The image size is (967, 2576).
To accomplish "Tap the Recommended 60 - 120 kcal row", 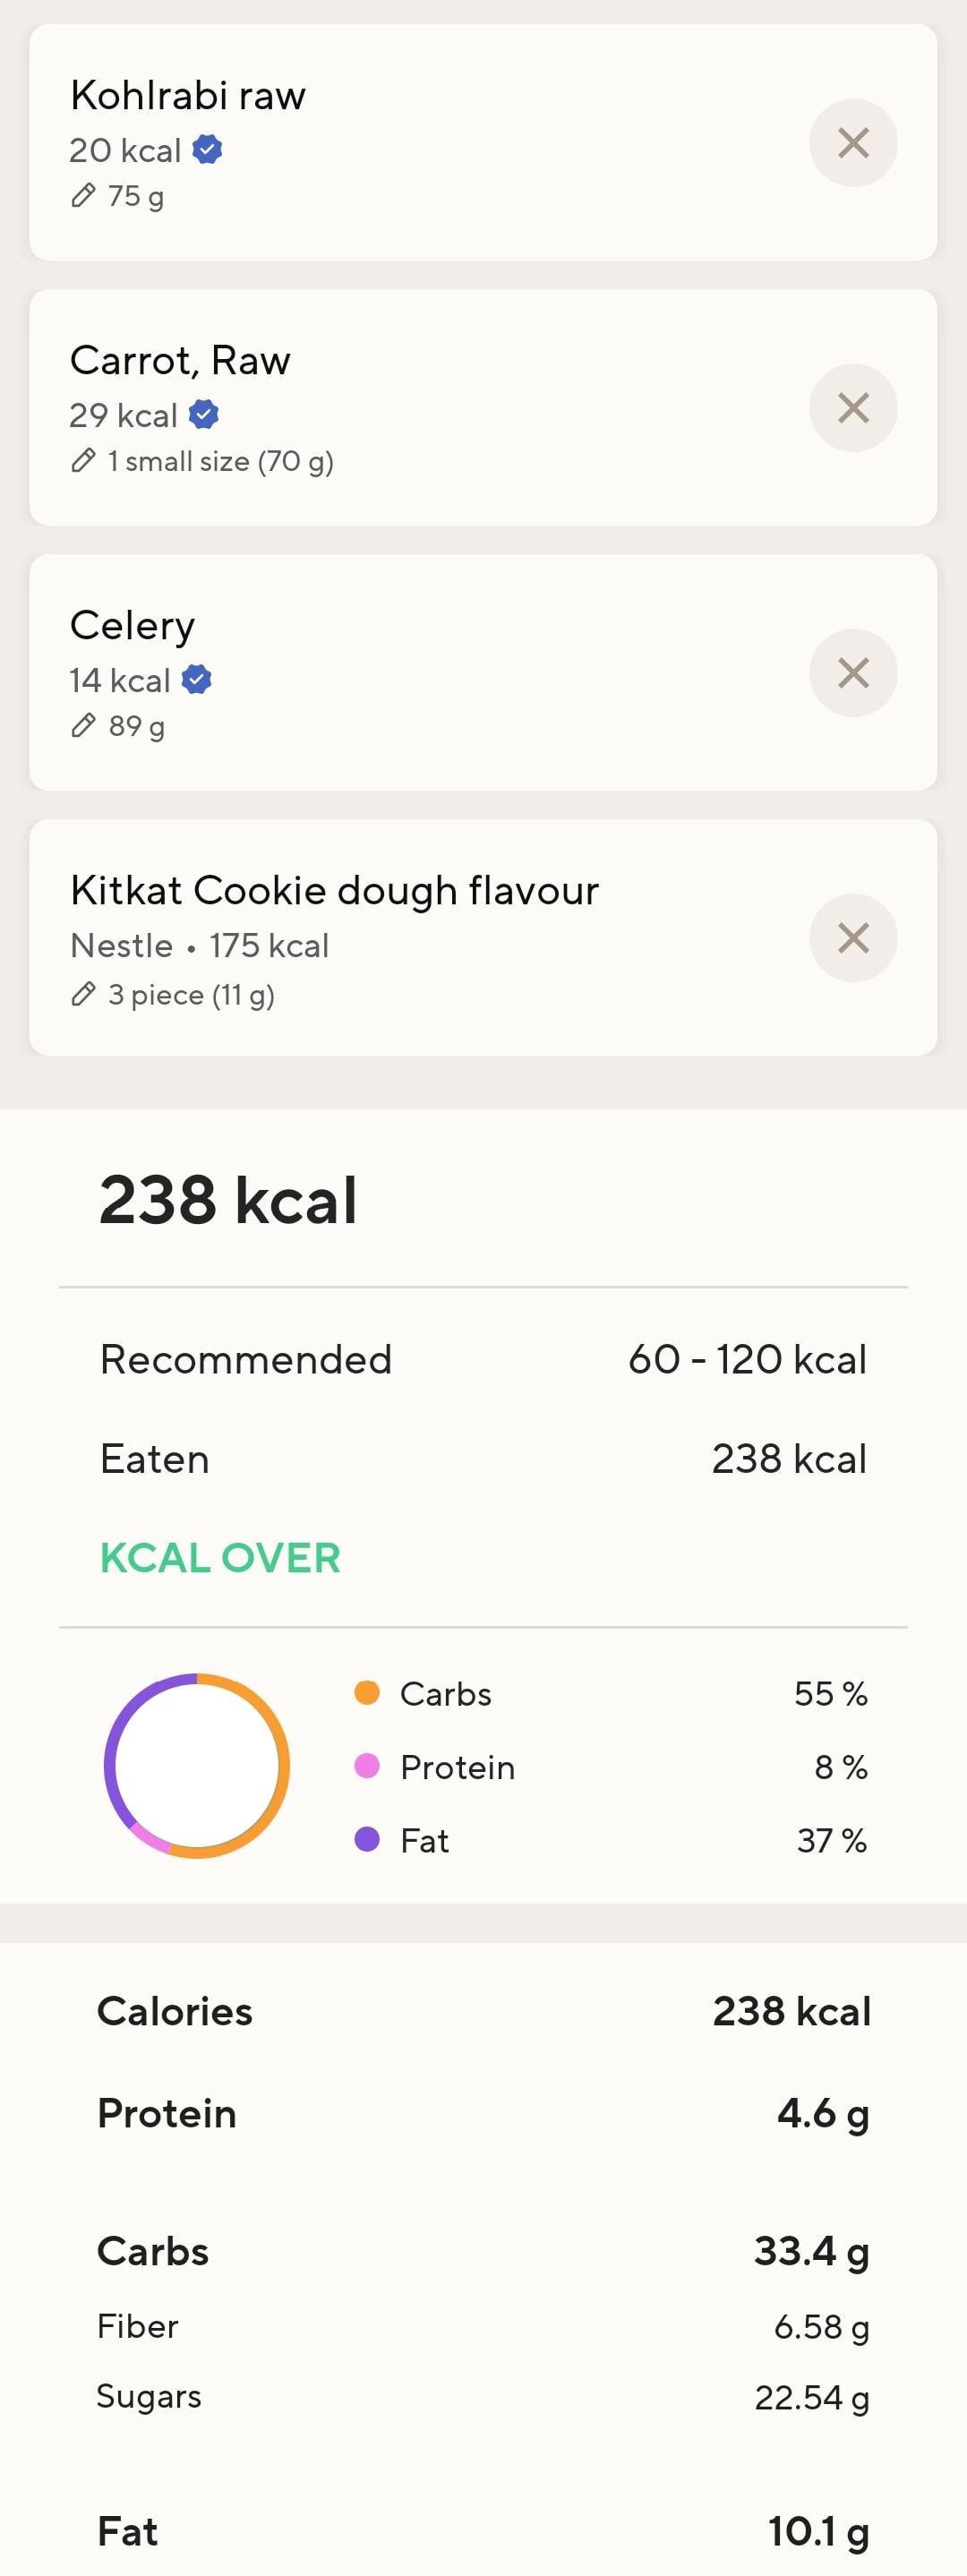I will pyautogui.click(x=483, y=1360).
